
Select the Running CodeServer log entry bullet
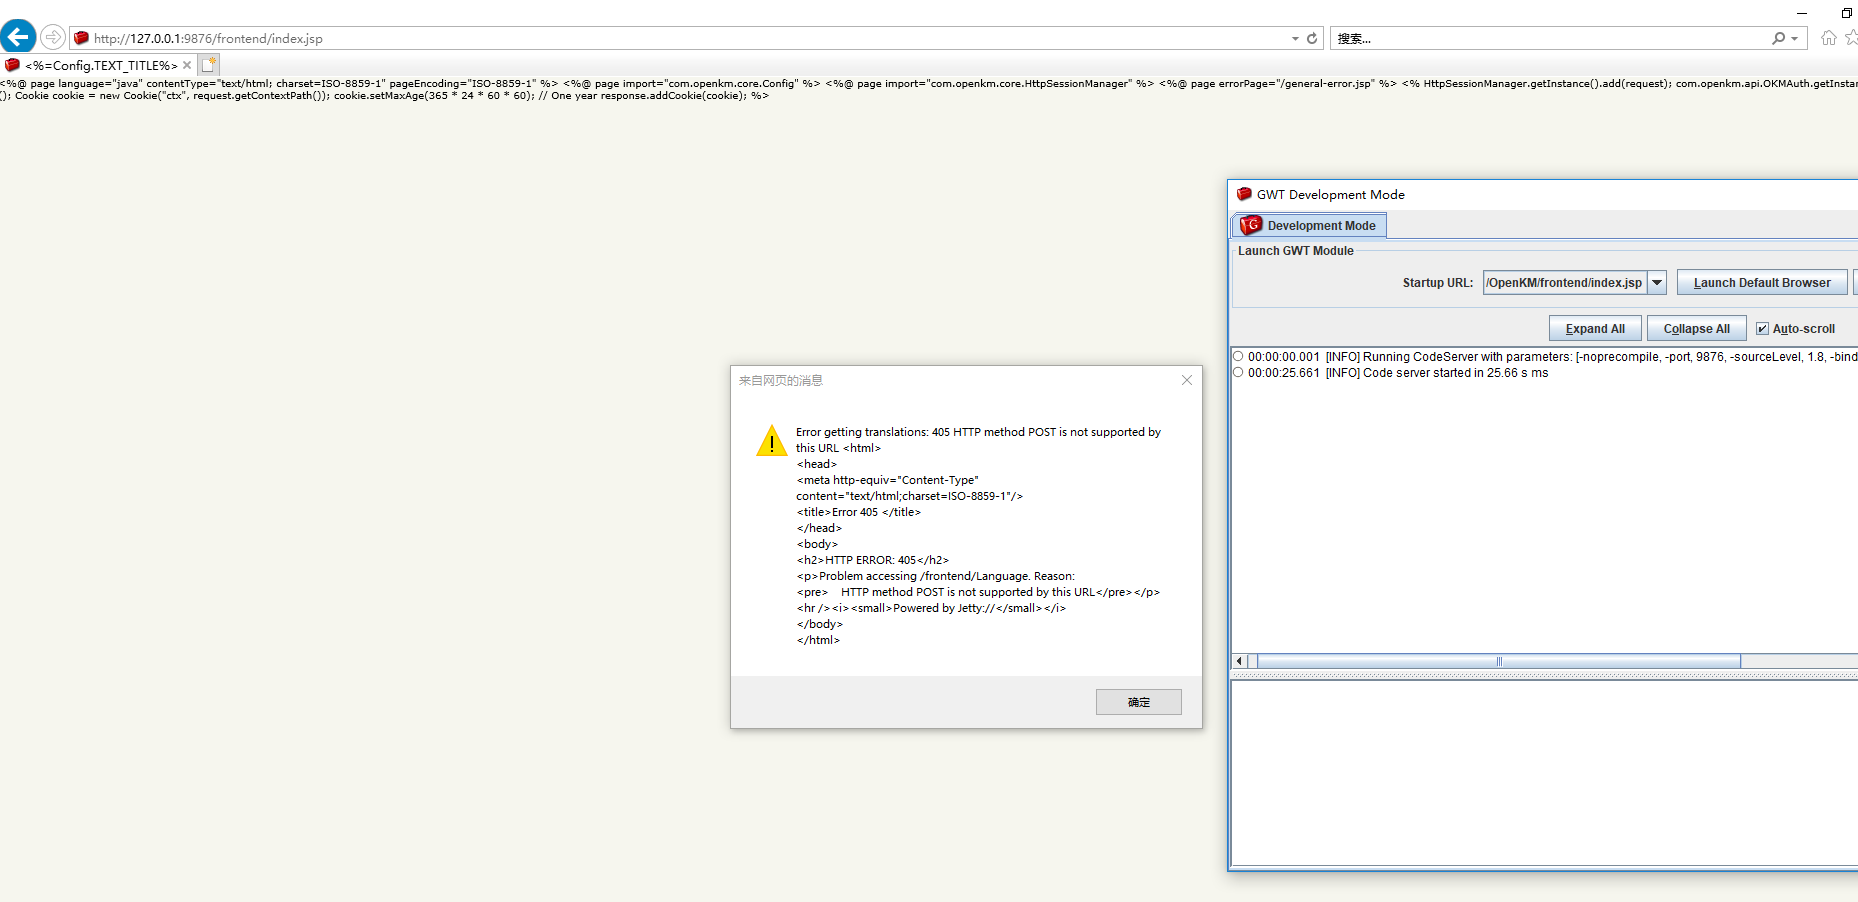1238,356
